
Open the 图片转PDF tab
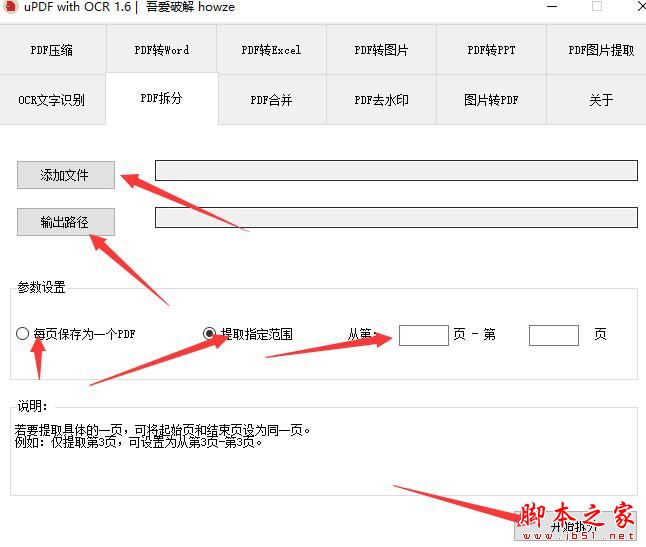pos(491,100)
